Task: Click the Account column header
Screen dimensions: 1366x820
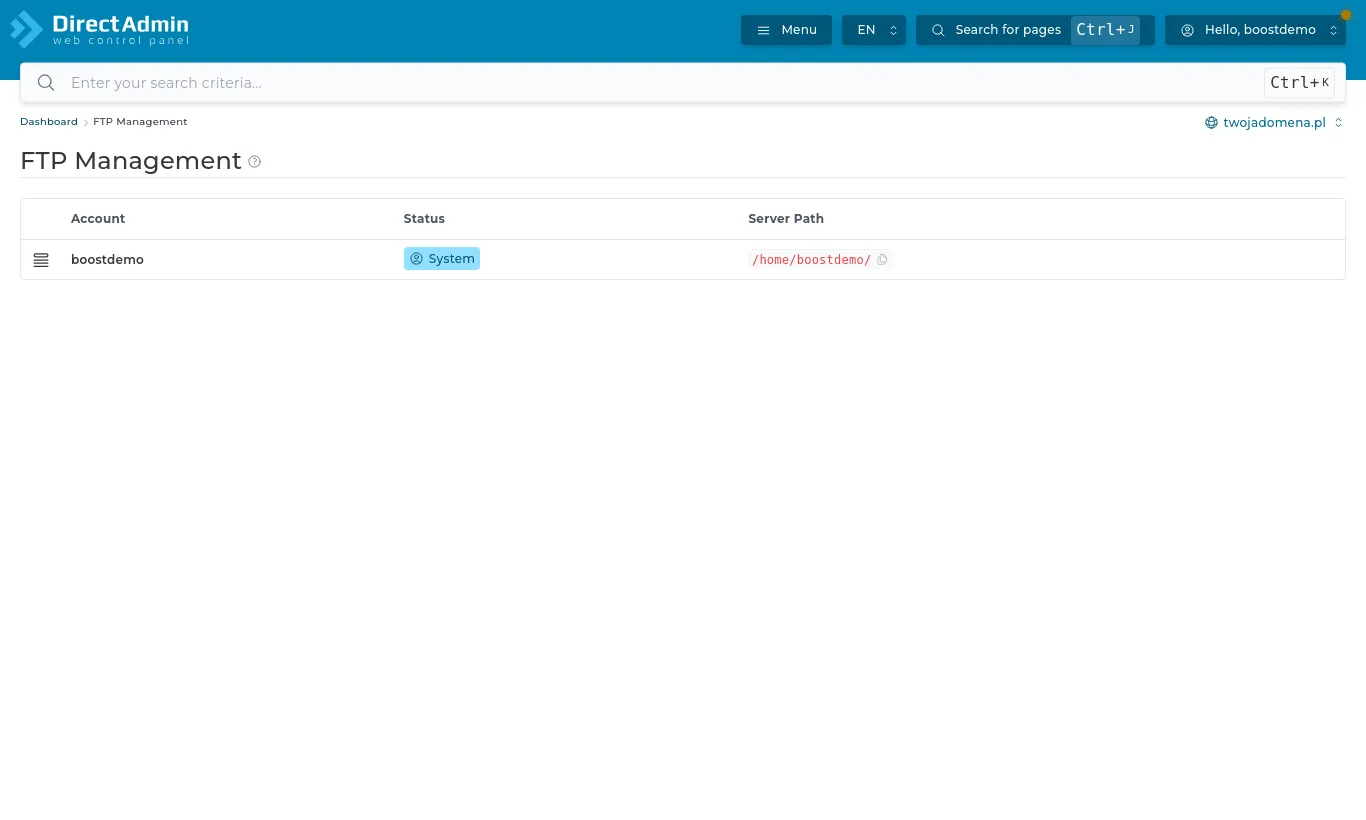Action: [98, 219]
